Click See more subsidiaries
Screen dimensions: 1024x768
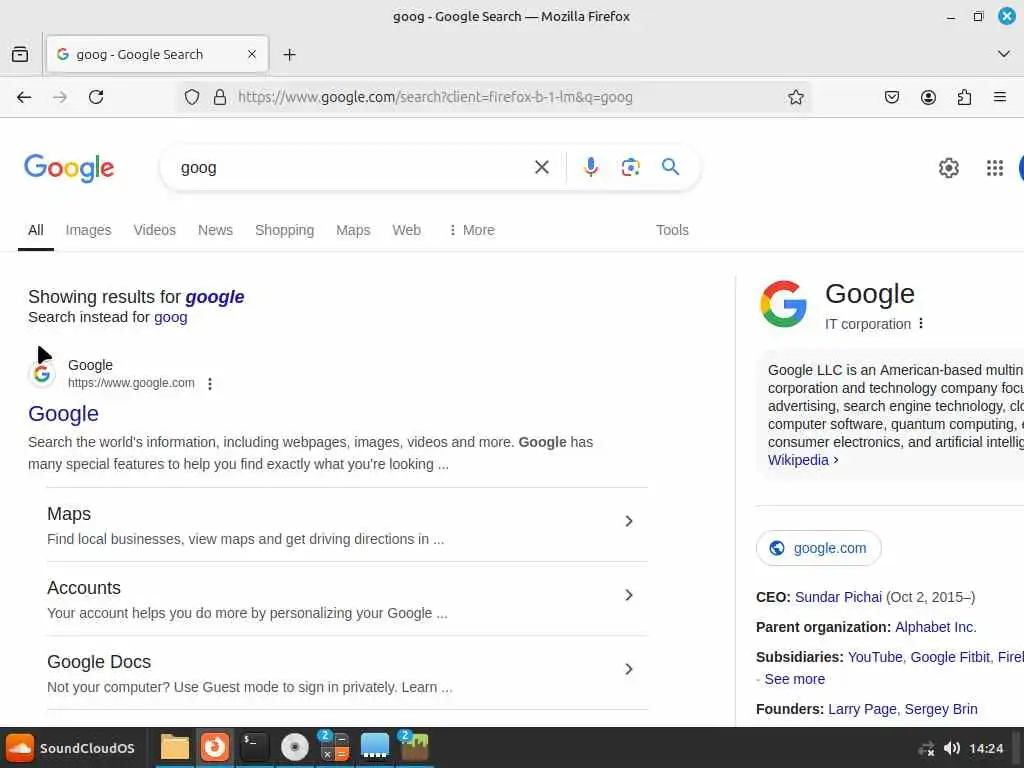pos(794,680)
